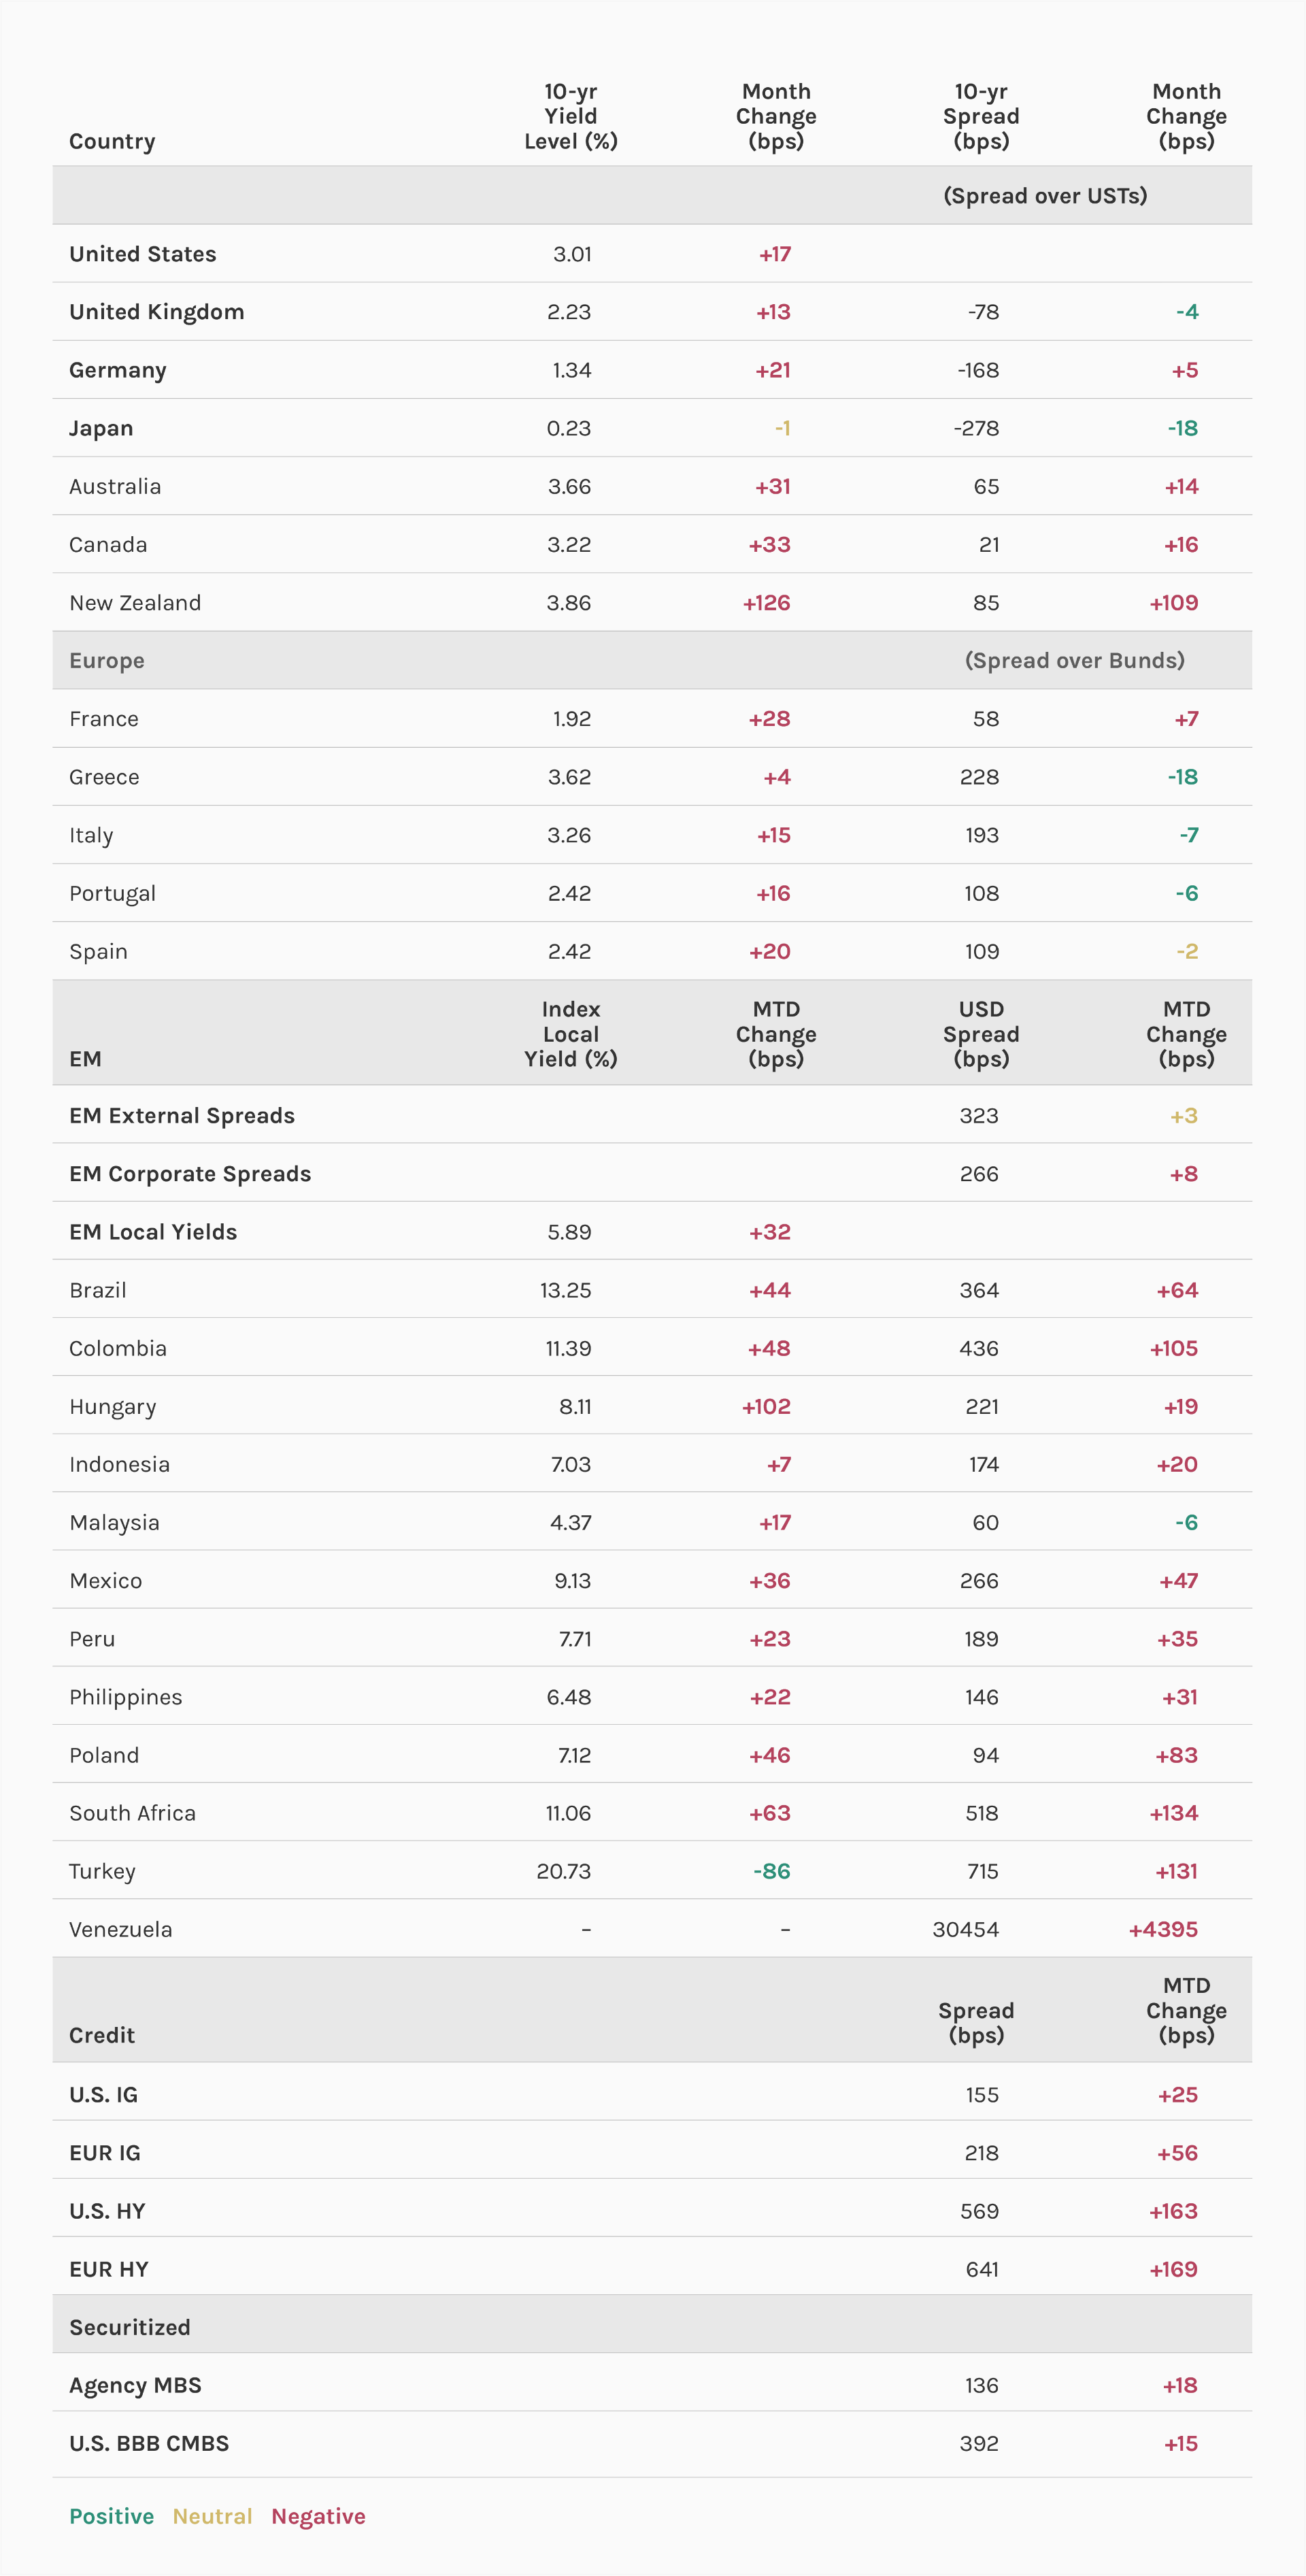Select the EM External Spreads row
The height and width of the screenshot is (2576, 1306).
tap(182, 1116)
